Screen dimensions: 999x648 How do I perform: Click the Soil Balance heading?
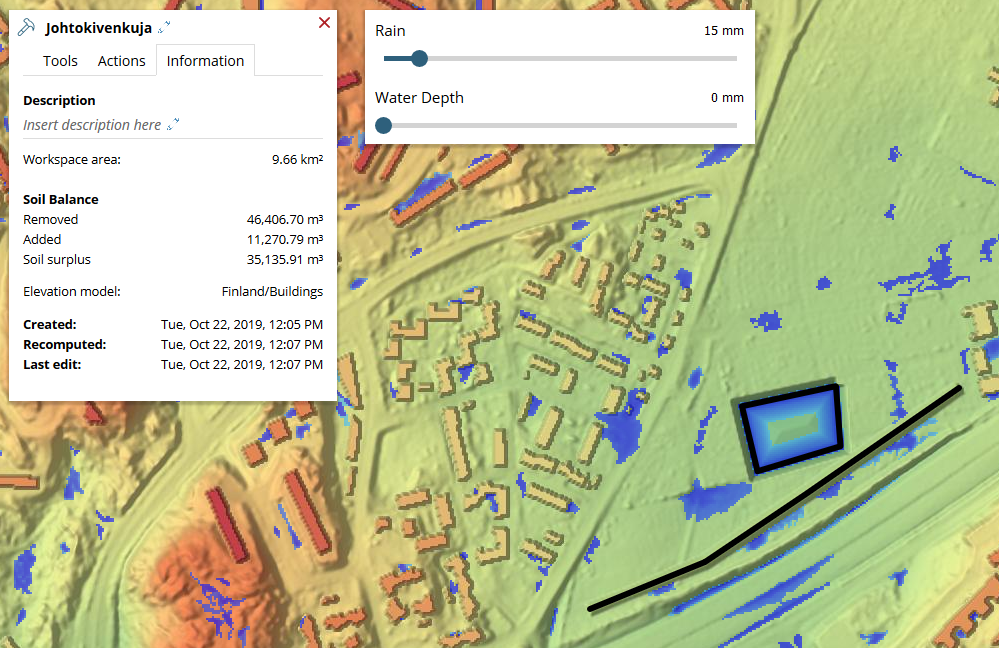coord(61,199)
